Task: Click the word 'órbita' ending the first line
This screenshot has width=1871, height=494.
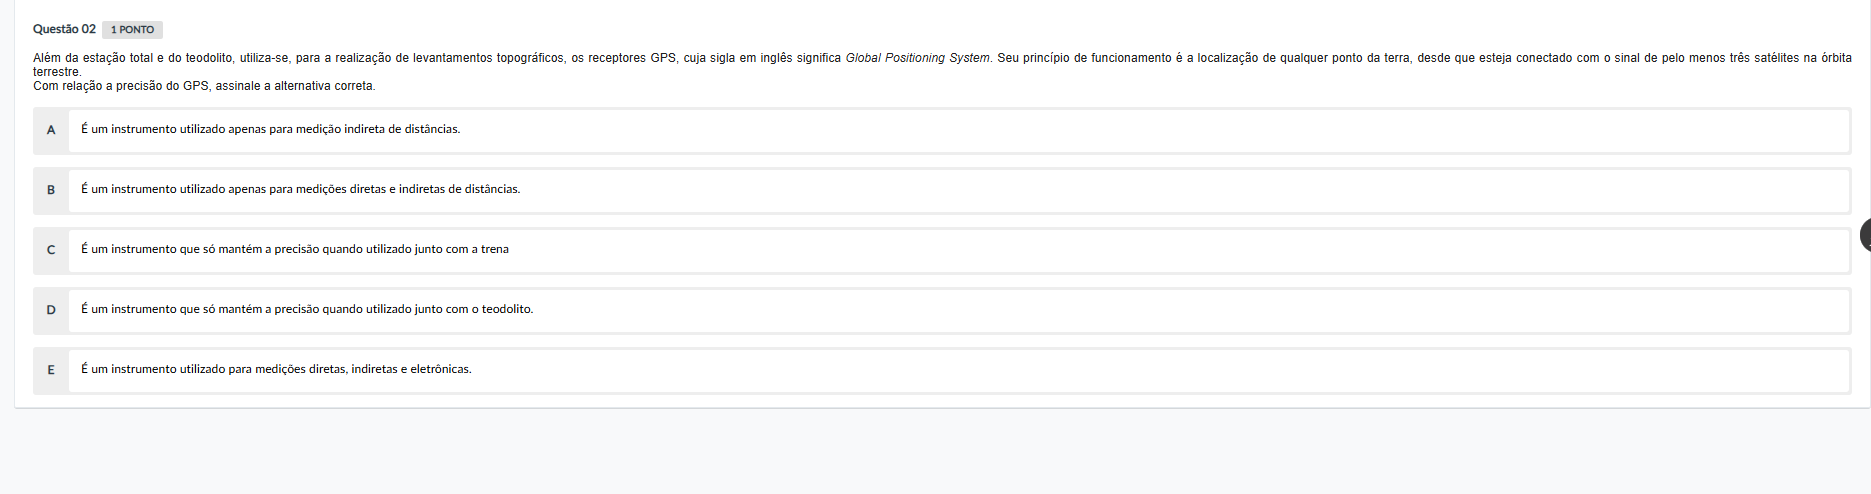Action: tap(1835, 58)
